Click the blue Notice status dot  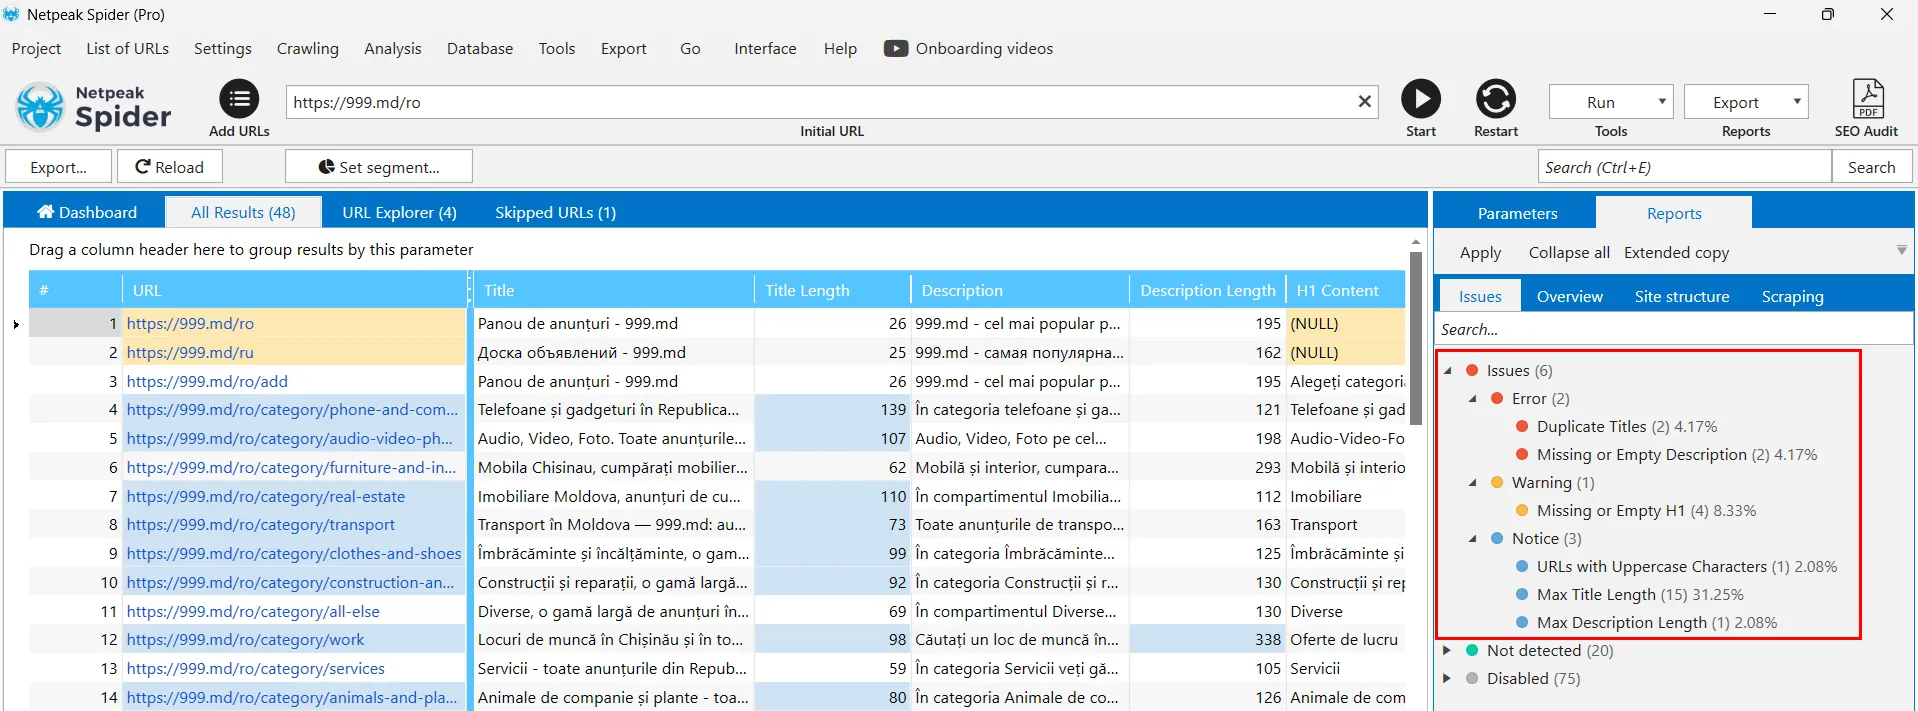(x=1497, y=538)
